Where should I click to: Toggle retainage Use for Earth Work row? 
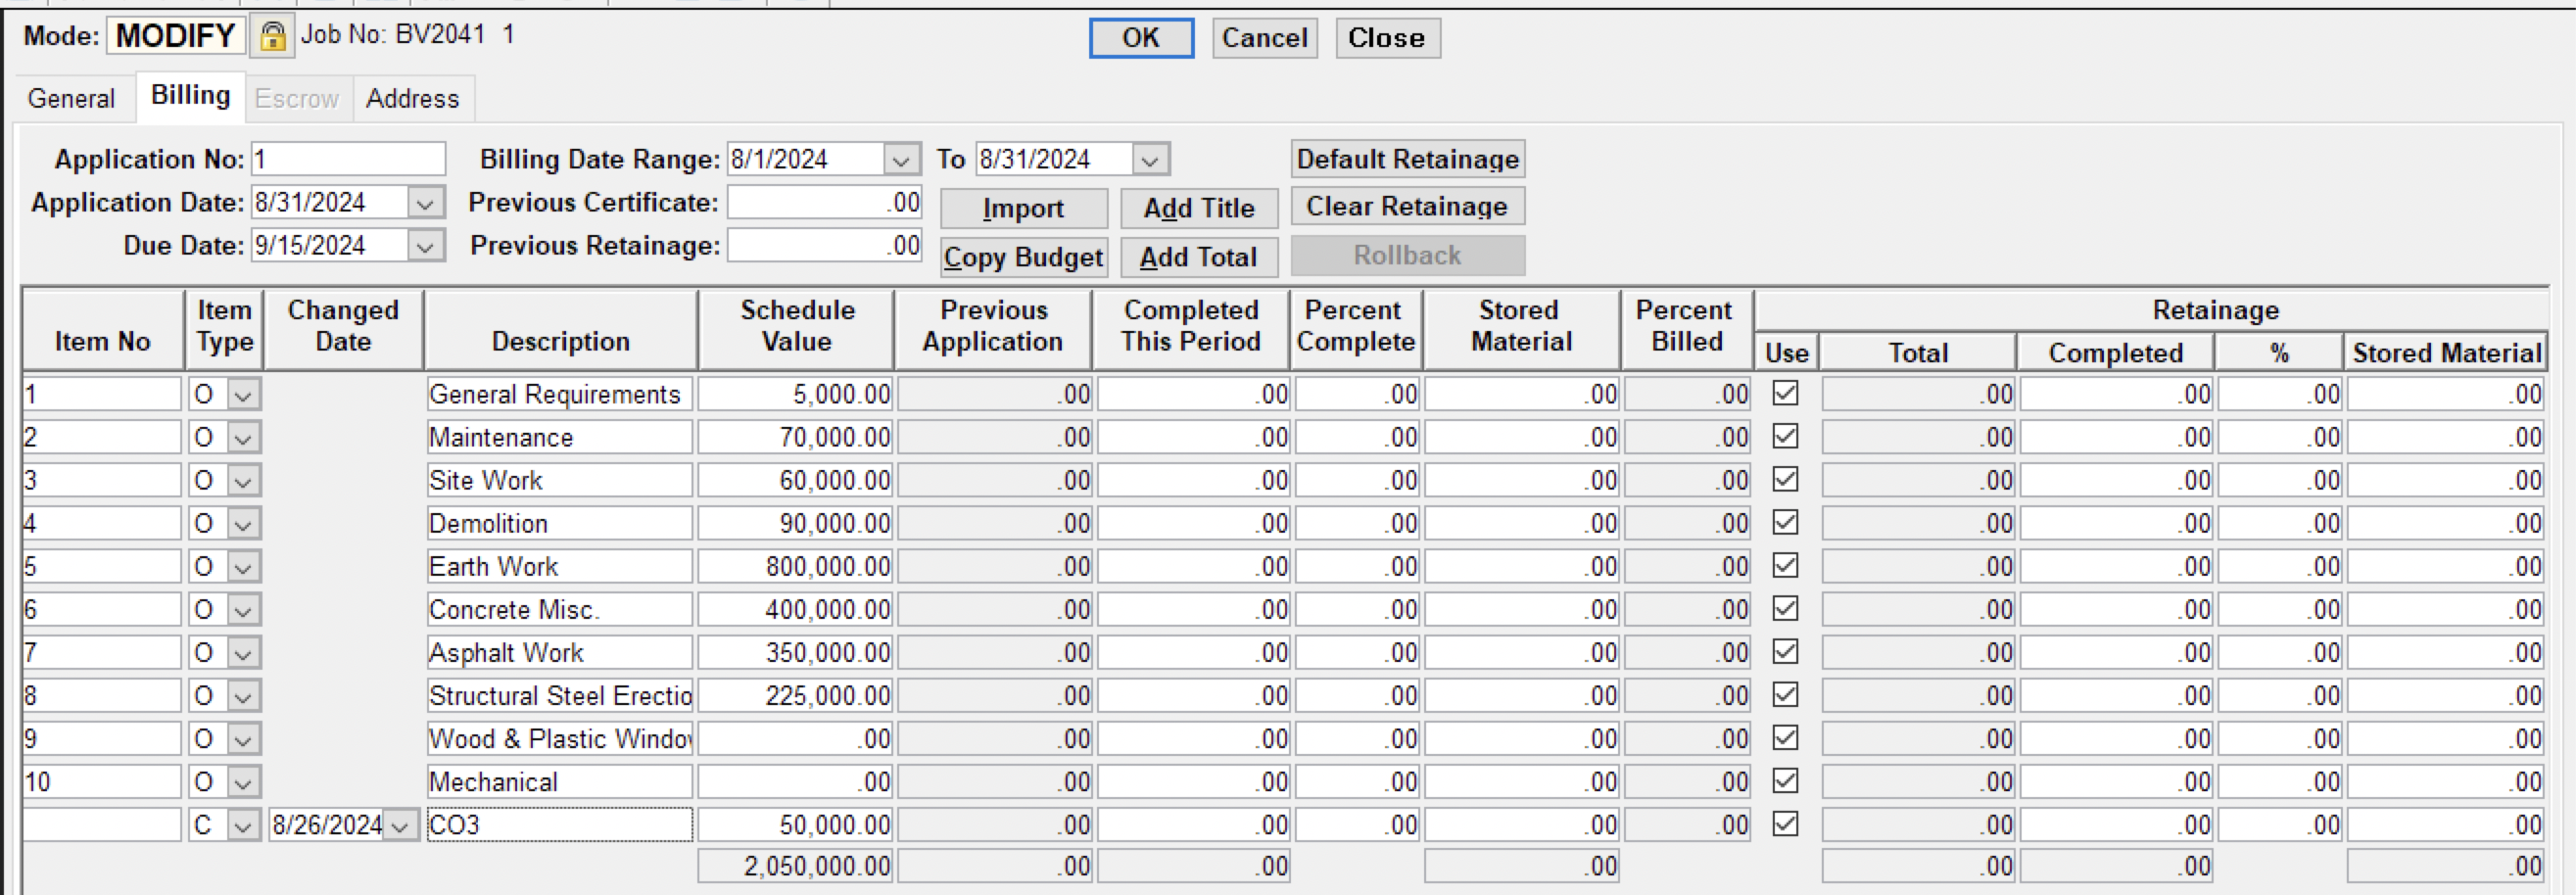point(1785,565)
